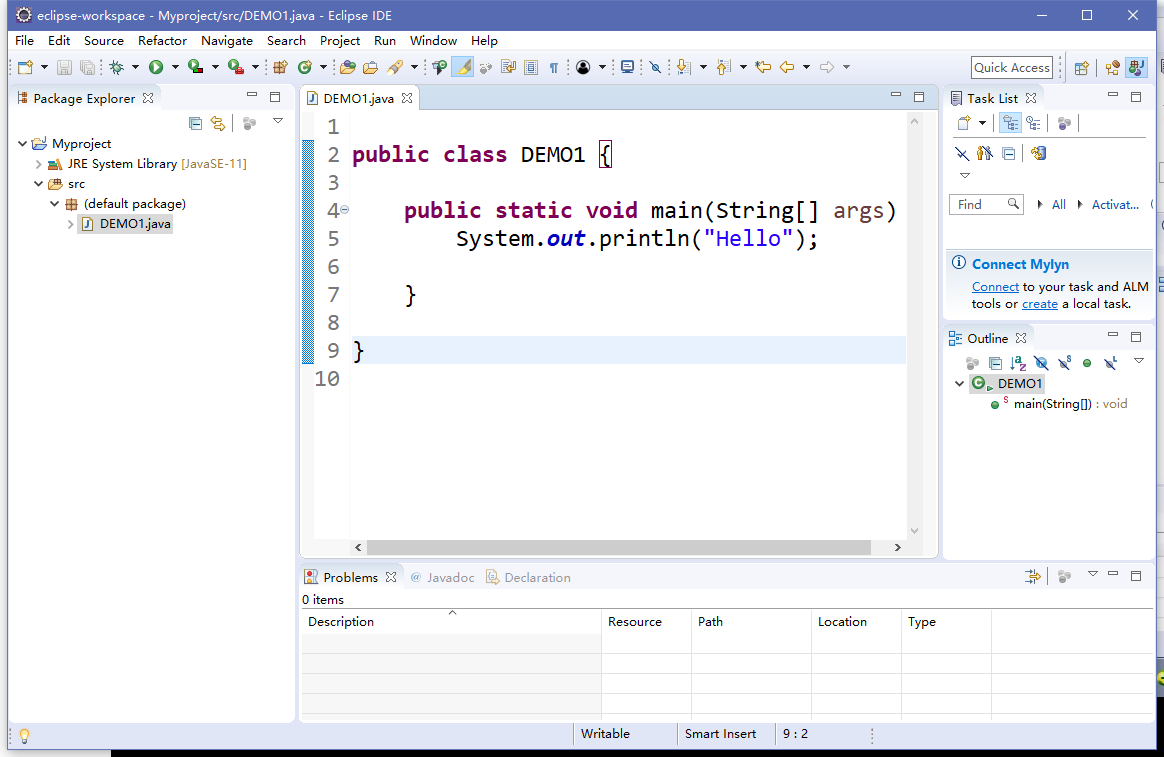The width and height of the screenshot is (1164, 757).
Task: Synchronize Changed tasks in Task List
Action: 1038,154
